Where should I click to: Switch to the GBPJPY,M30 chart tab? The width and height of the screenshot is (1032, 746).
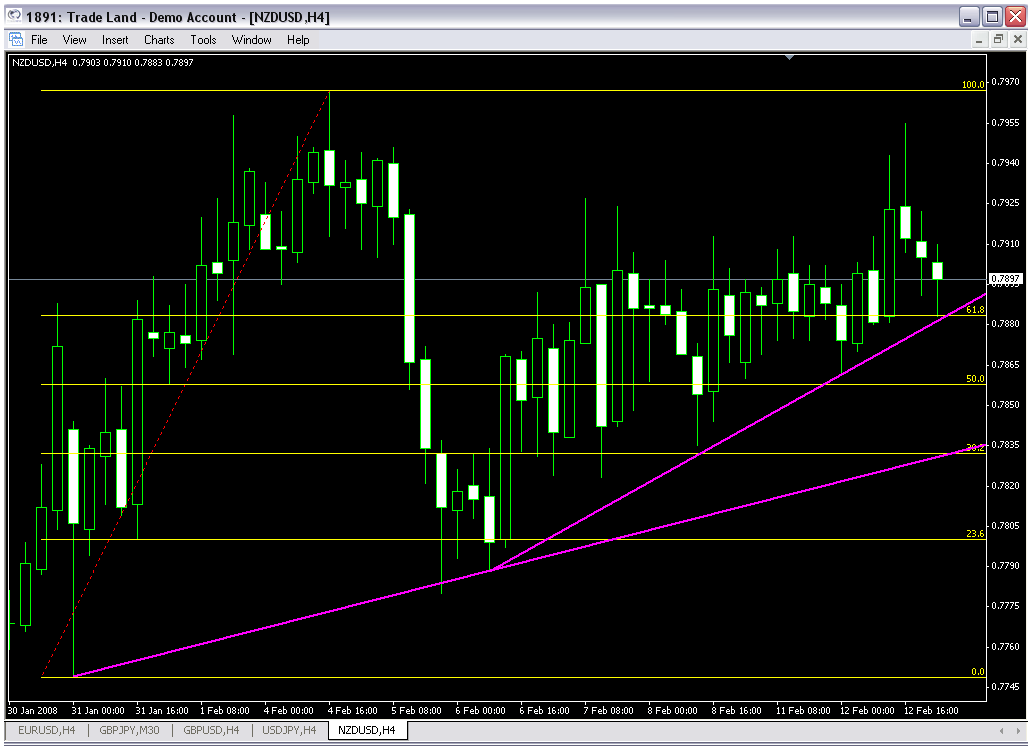(x=129, y=730)
